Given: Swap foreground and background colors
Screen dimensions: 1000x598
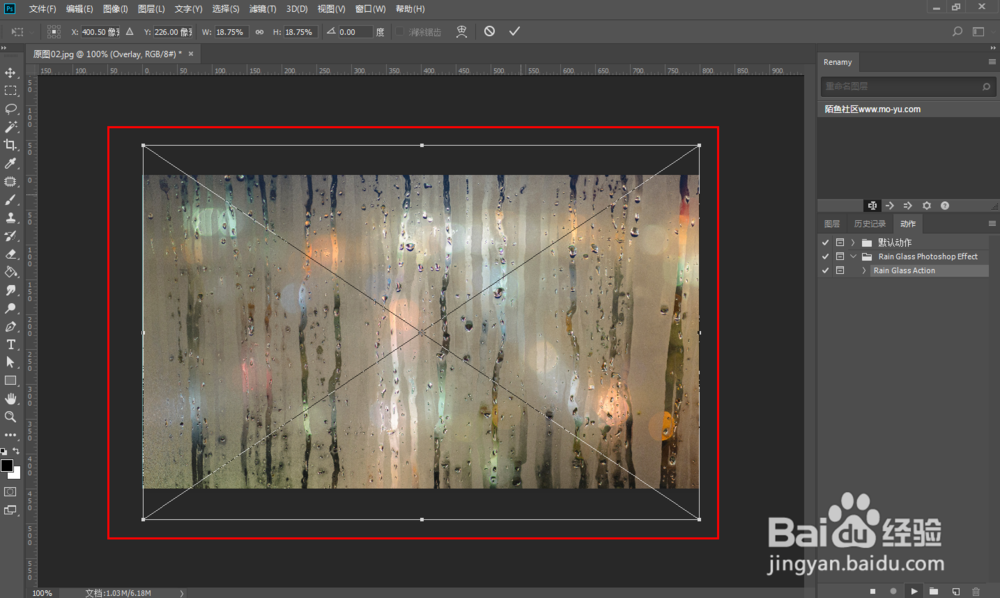Looking at the screenshot, I should tap(16, 451).
